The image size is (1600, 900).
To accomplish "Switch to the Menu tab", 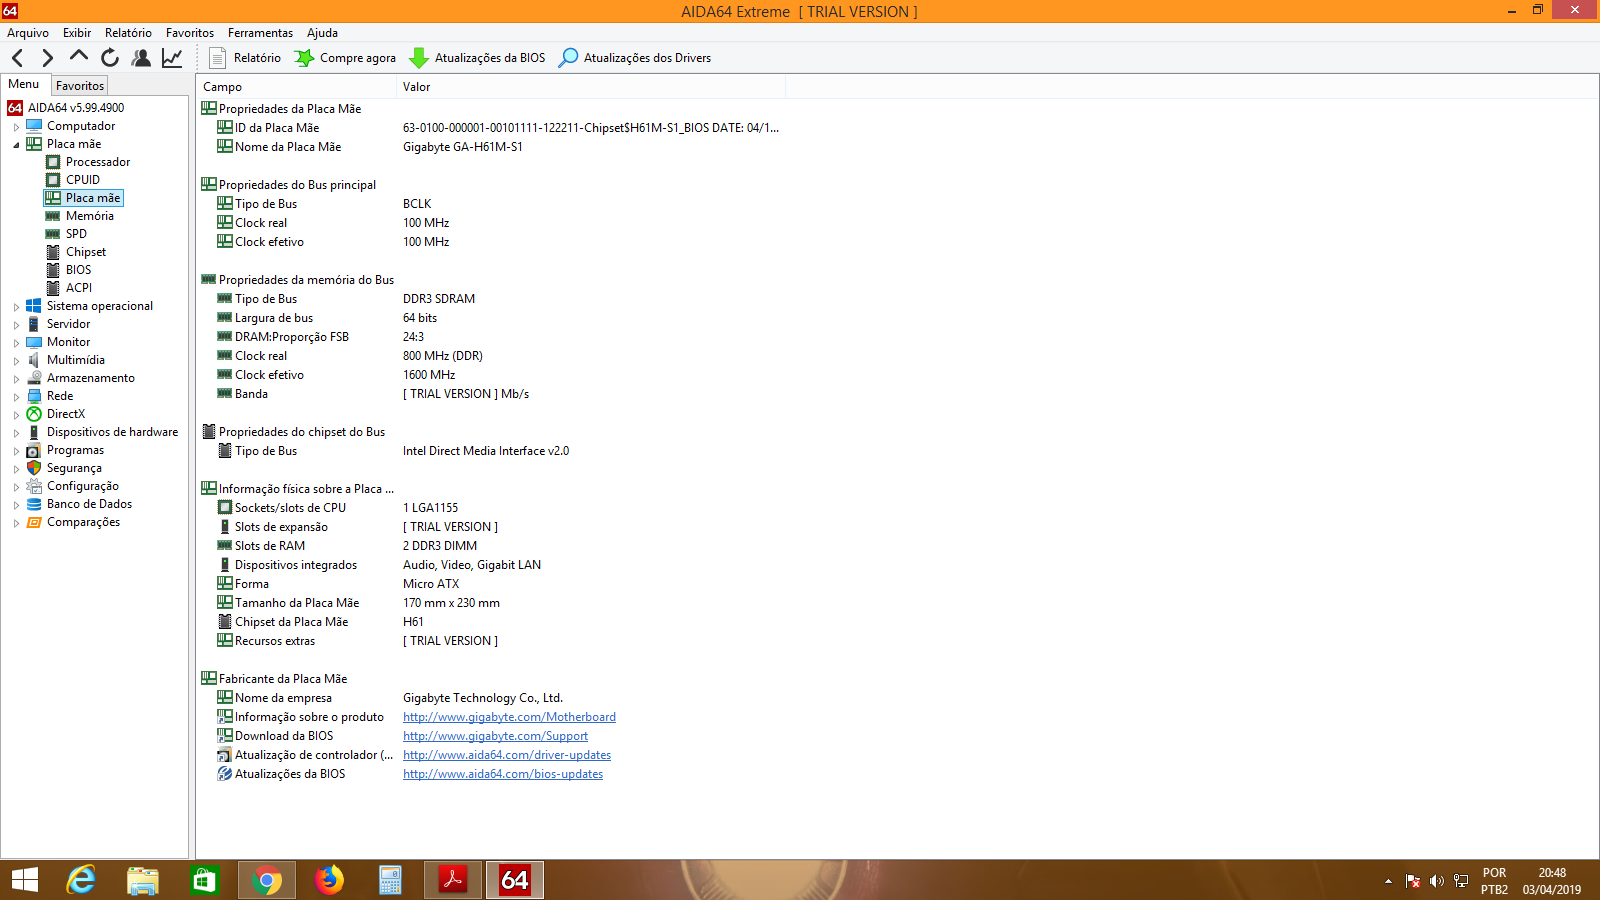I will pos(24,84).
